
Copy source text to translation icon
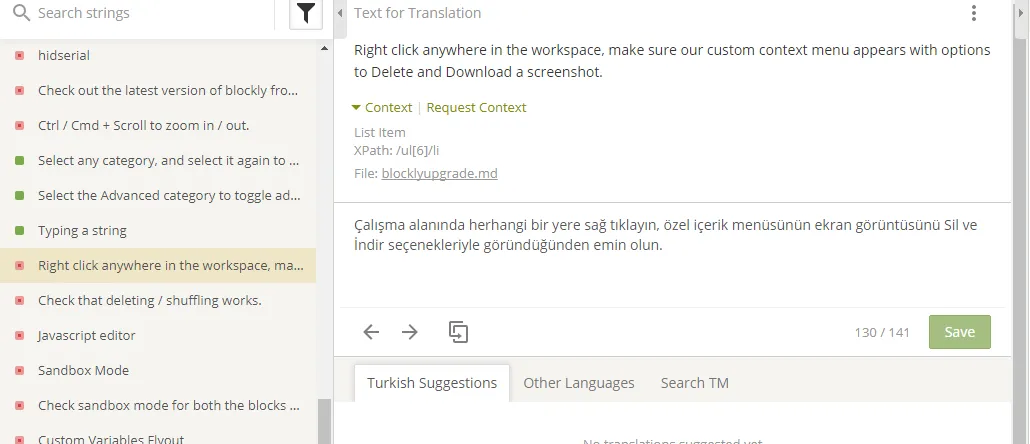(459, 332)
